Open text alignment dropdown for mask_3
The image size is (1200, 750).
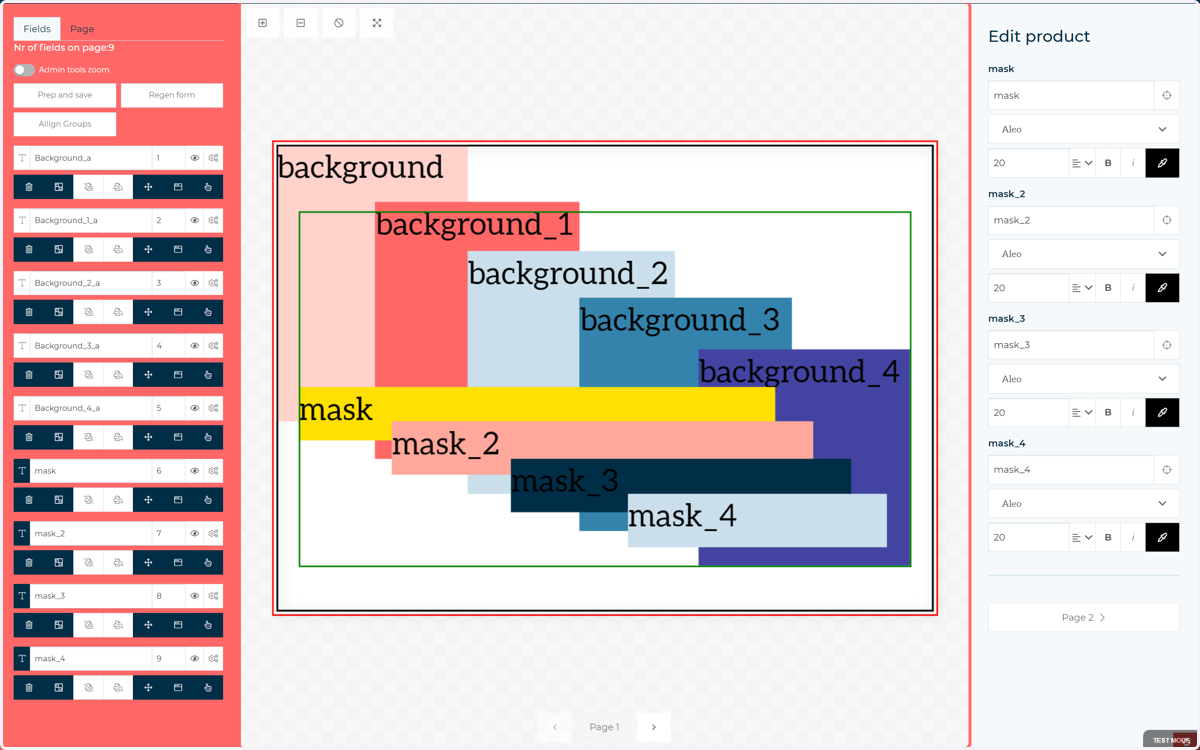coord(1082,412)
